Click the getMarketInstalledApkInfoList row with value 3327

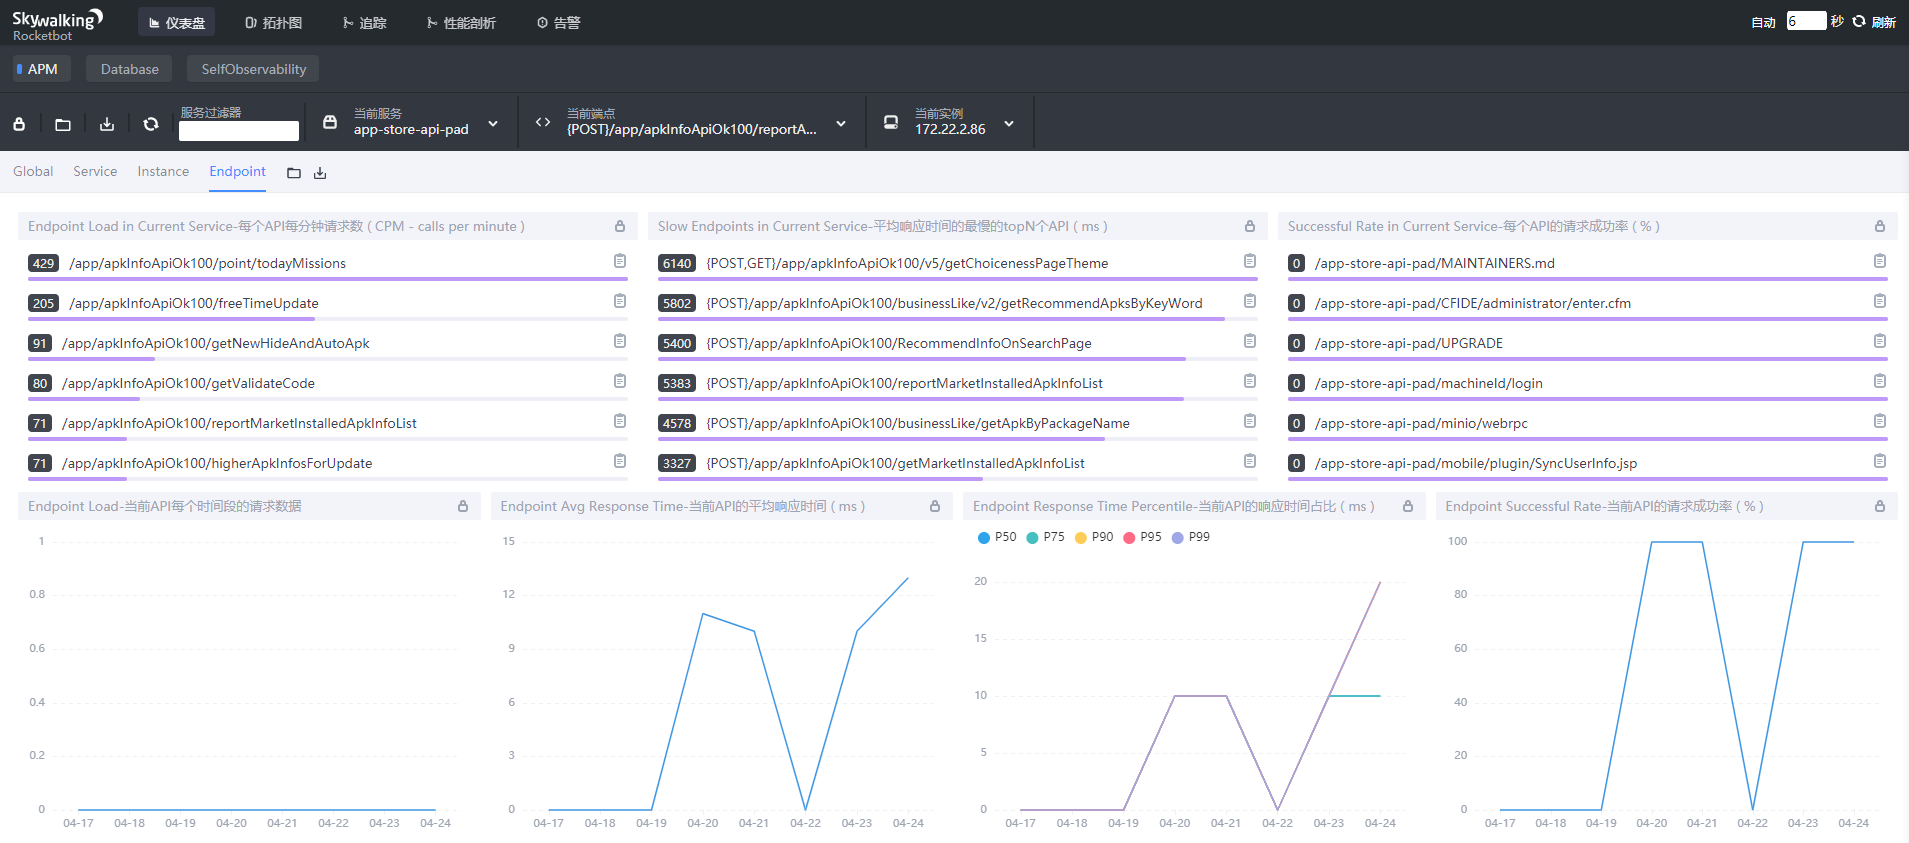(895, 463)
